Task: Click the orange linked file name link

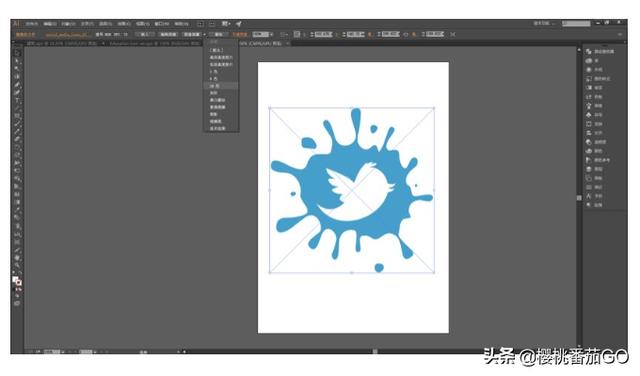Action: click(67, 35)
